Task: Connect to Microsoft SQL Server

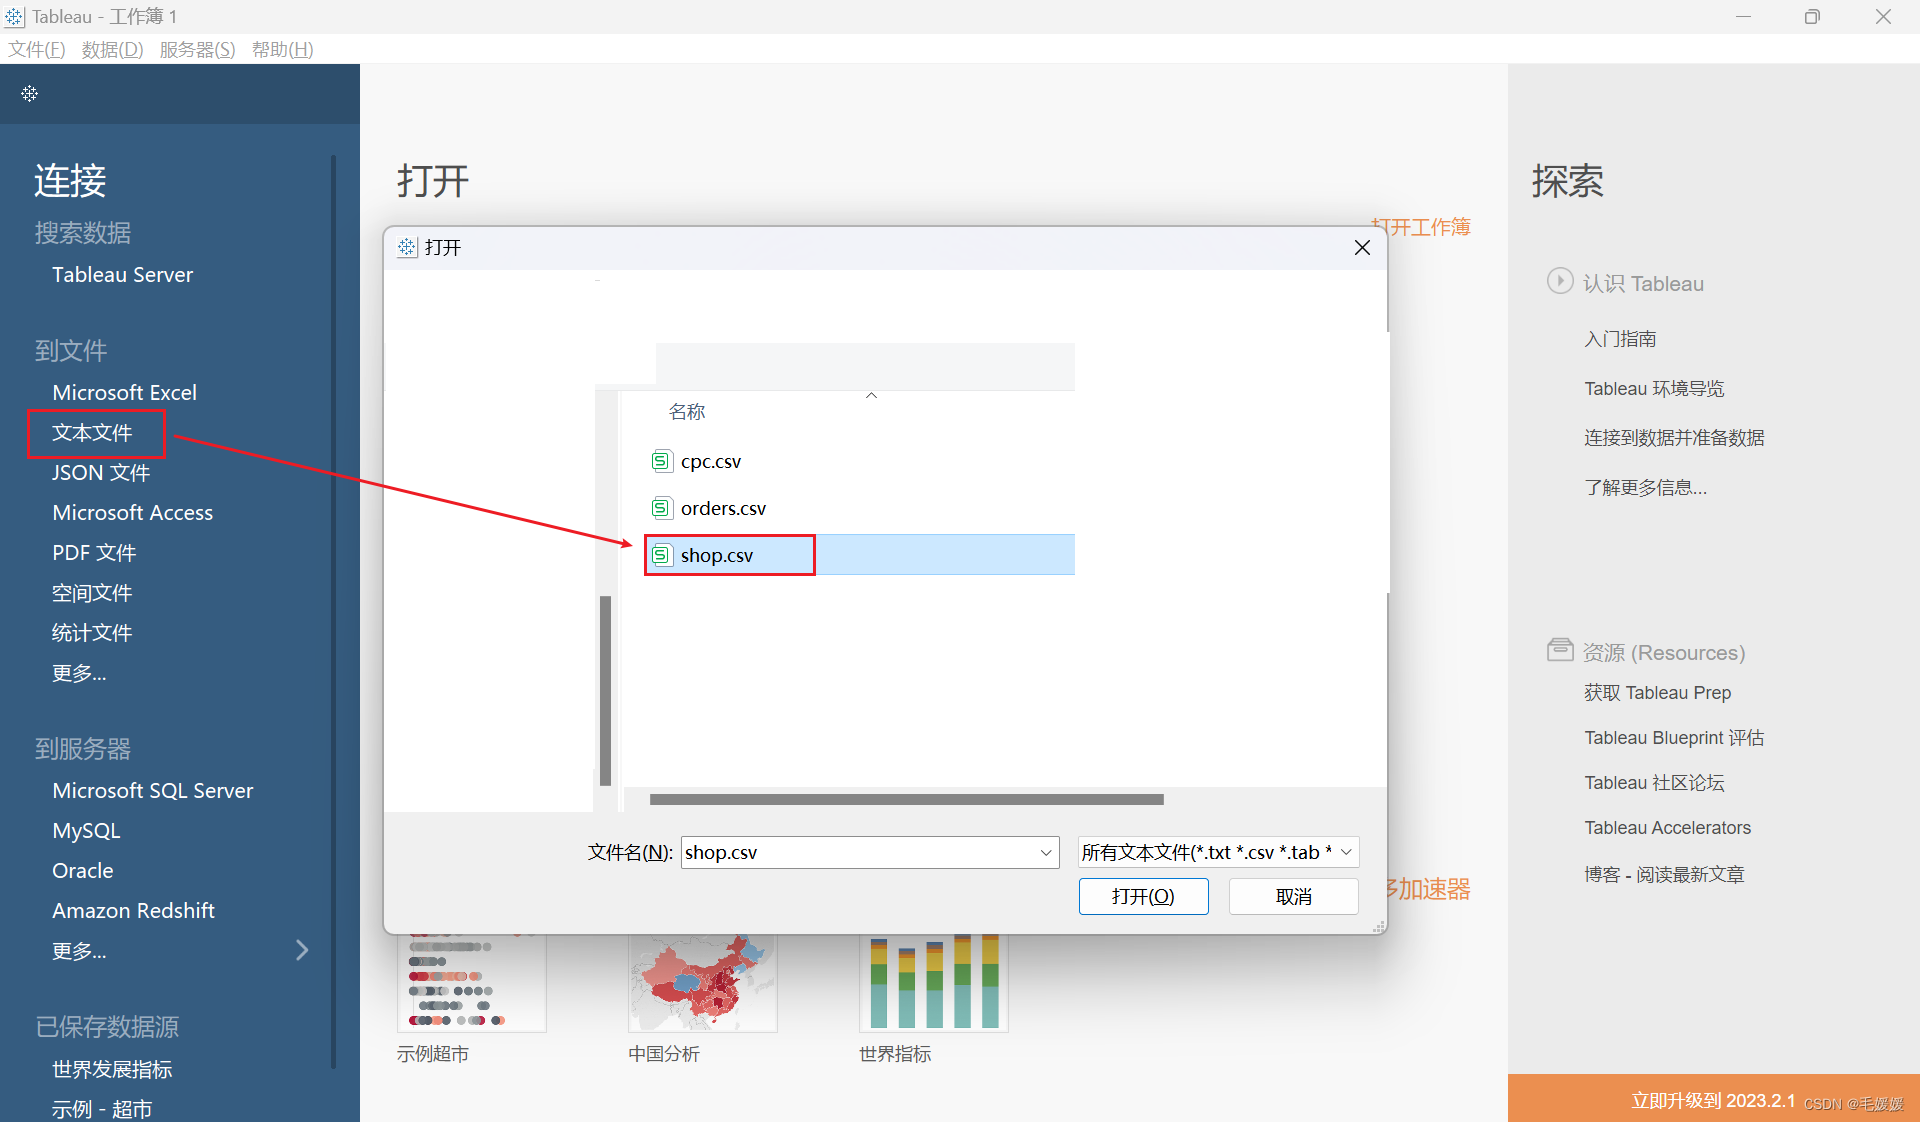Action: [152, 790]
